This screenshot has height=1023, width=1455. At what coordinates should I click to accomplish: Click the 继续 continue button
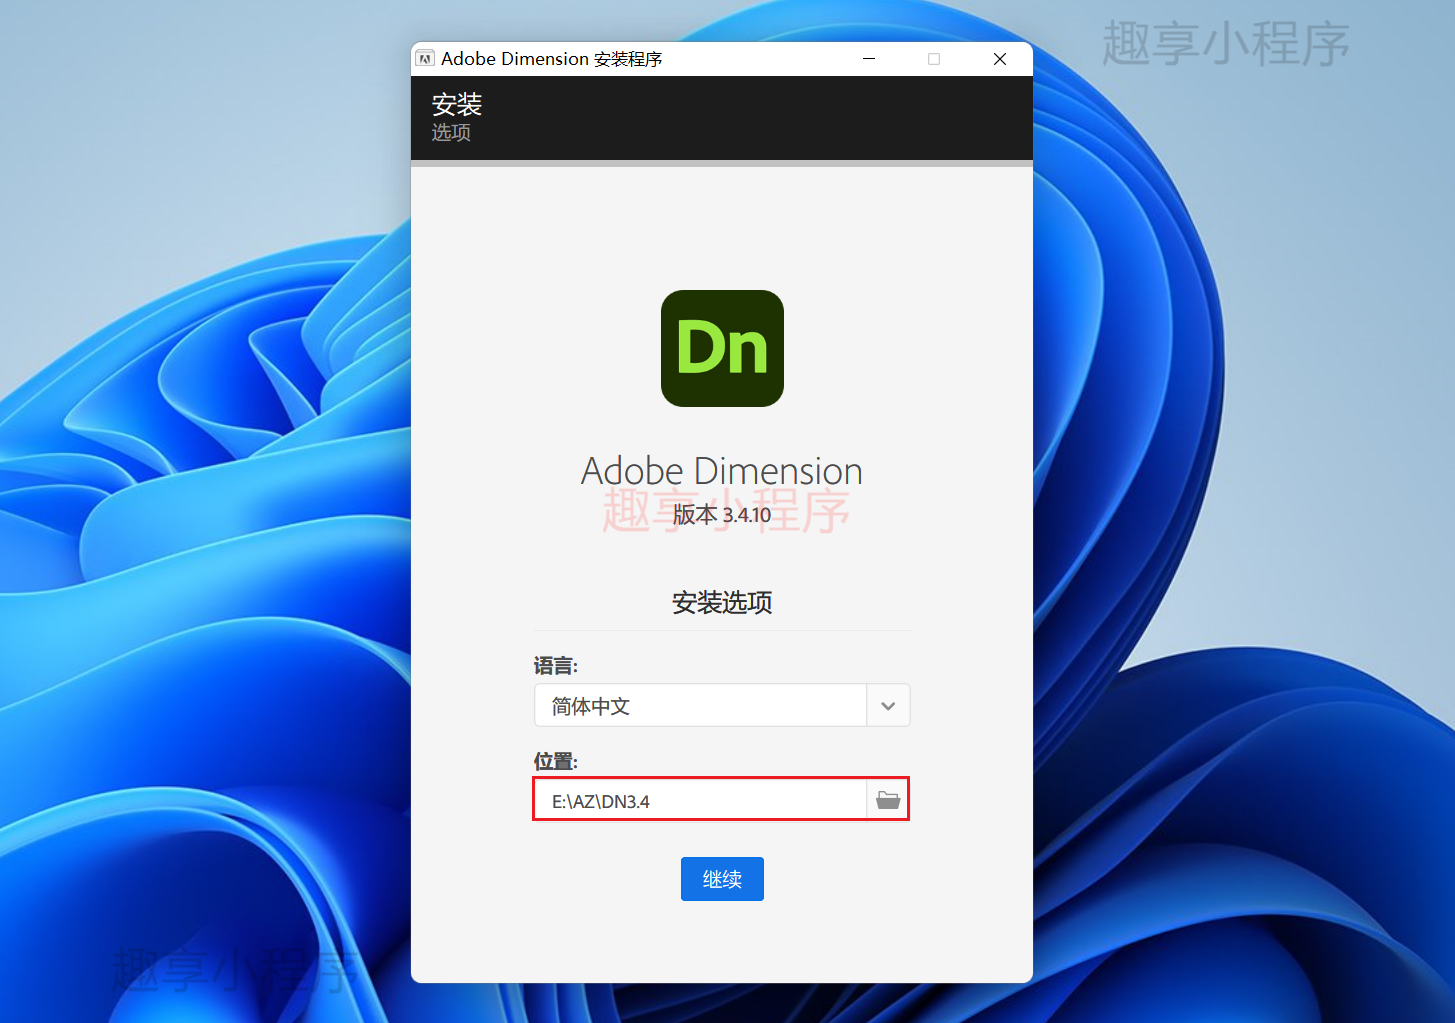(x=722, y=879)
